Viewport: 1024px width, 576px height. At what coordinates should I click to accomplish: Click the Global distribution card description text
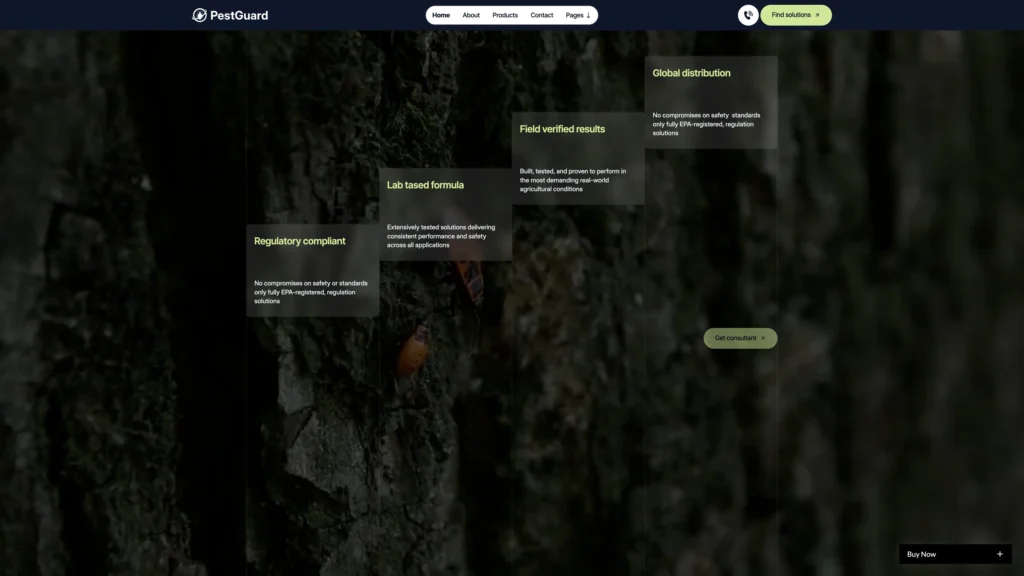pyautogui.click(x=706, y=124)
